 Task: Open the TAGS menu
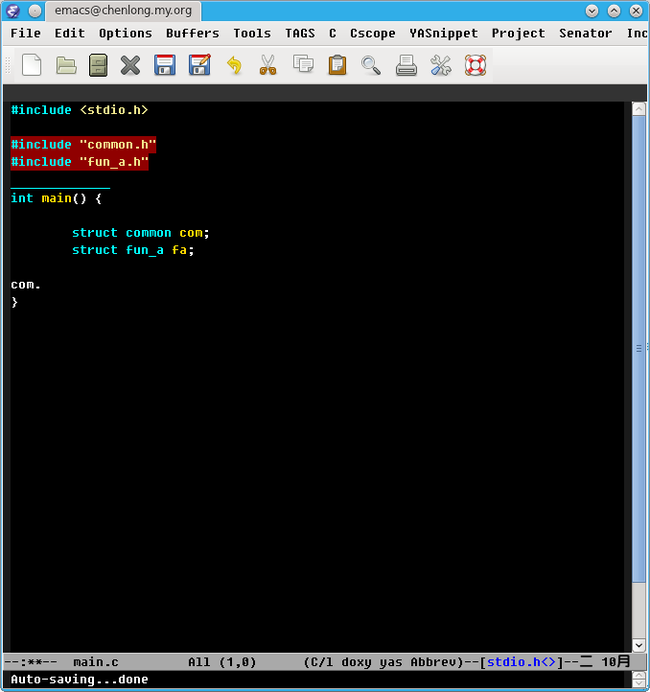click(x=300, y=33)
